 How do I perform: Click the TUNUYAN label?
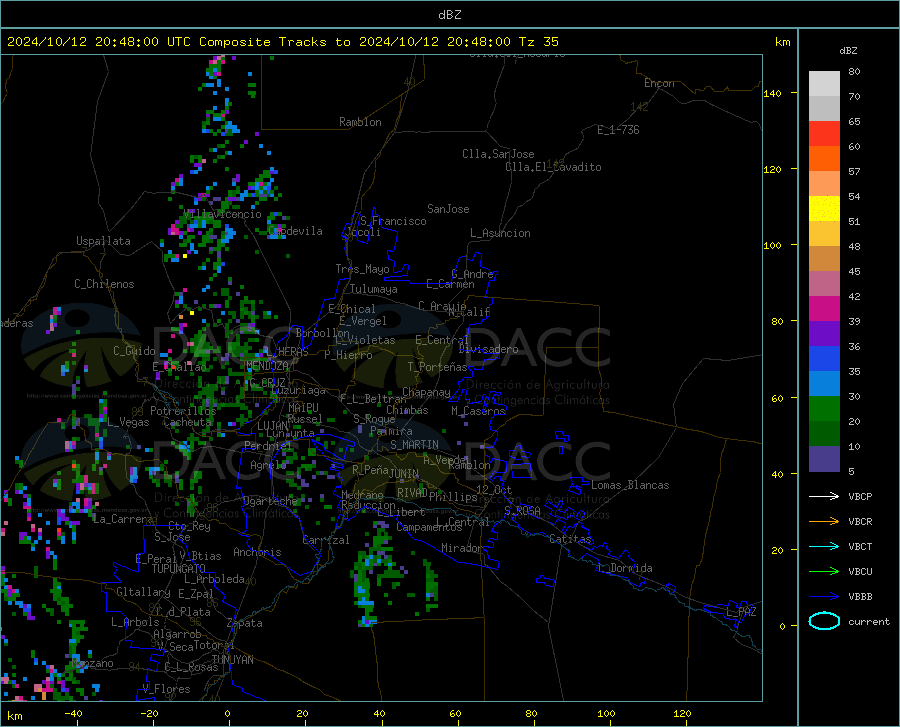point(232,660)
